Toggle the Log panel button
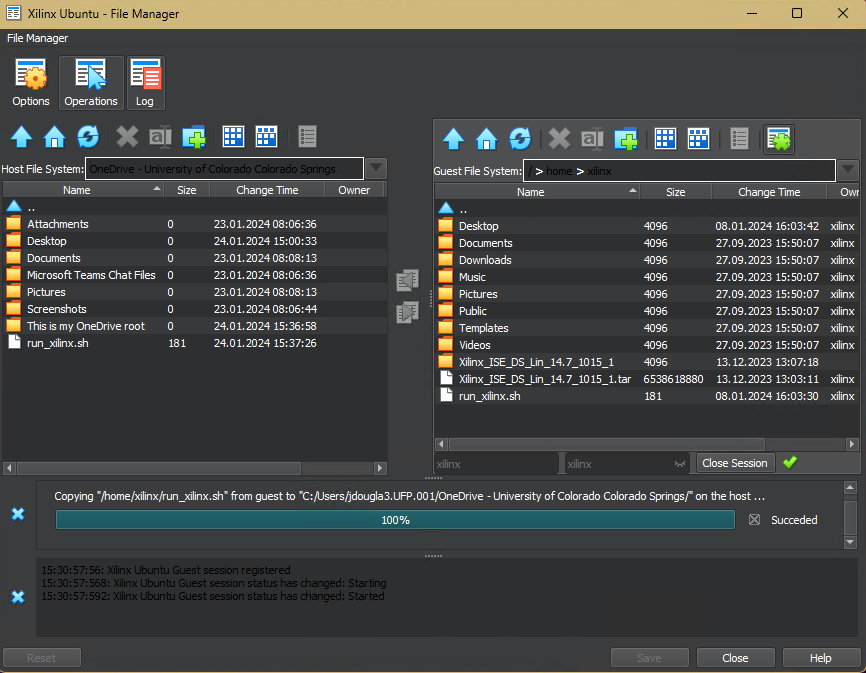This screenshot has width=866, height=673. click(145, 83)
